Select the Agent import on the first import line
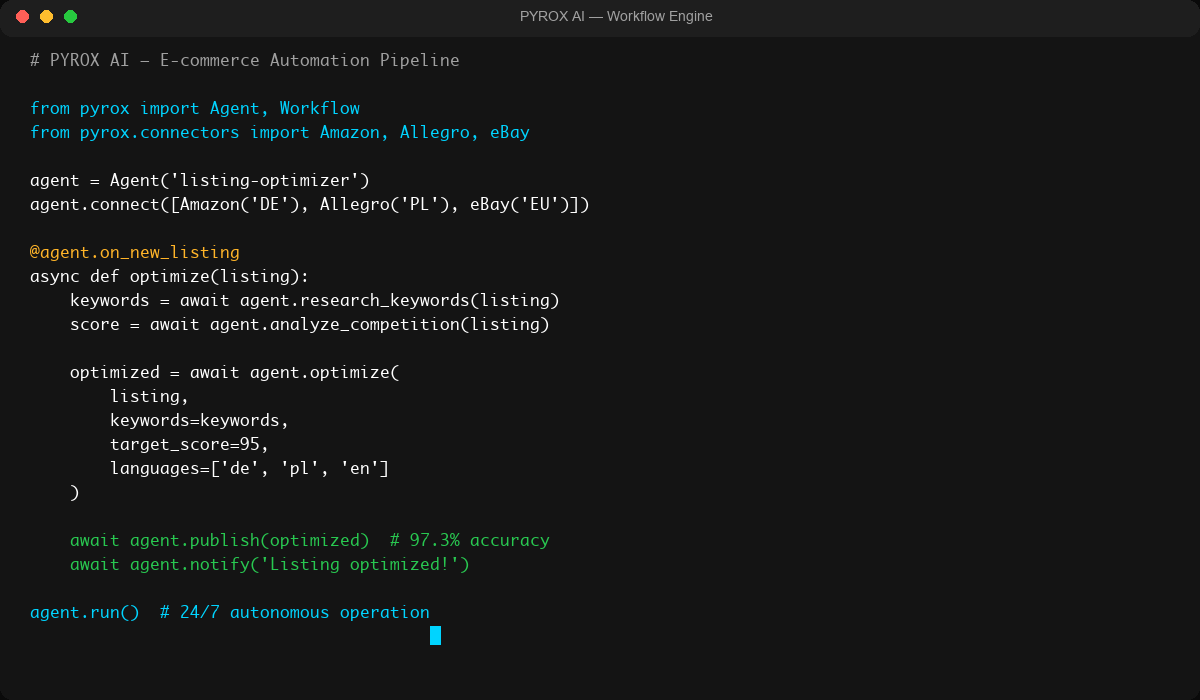 235,108
